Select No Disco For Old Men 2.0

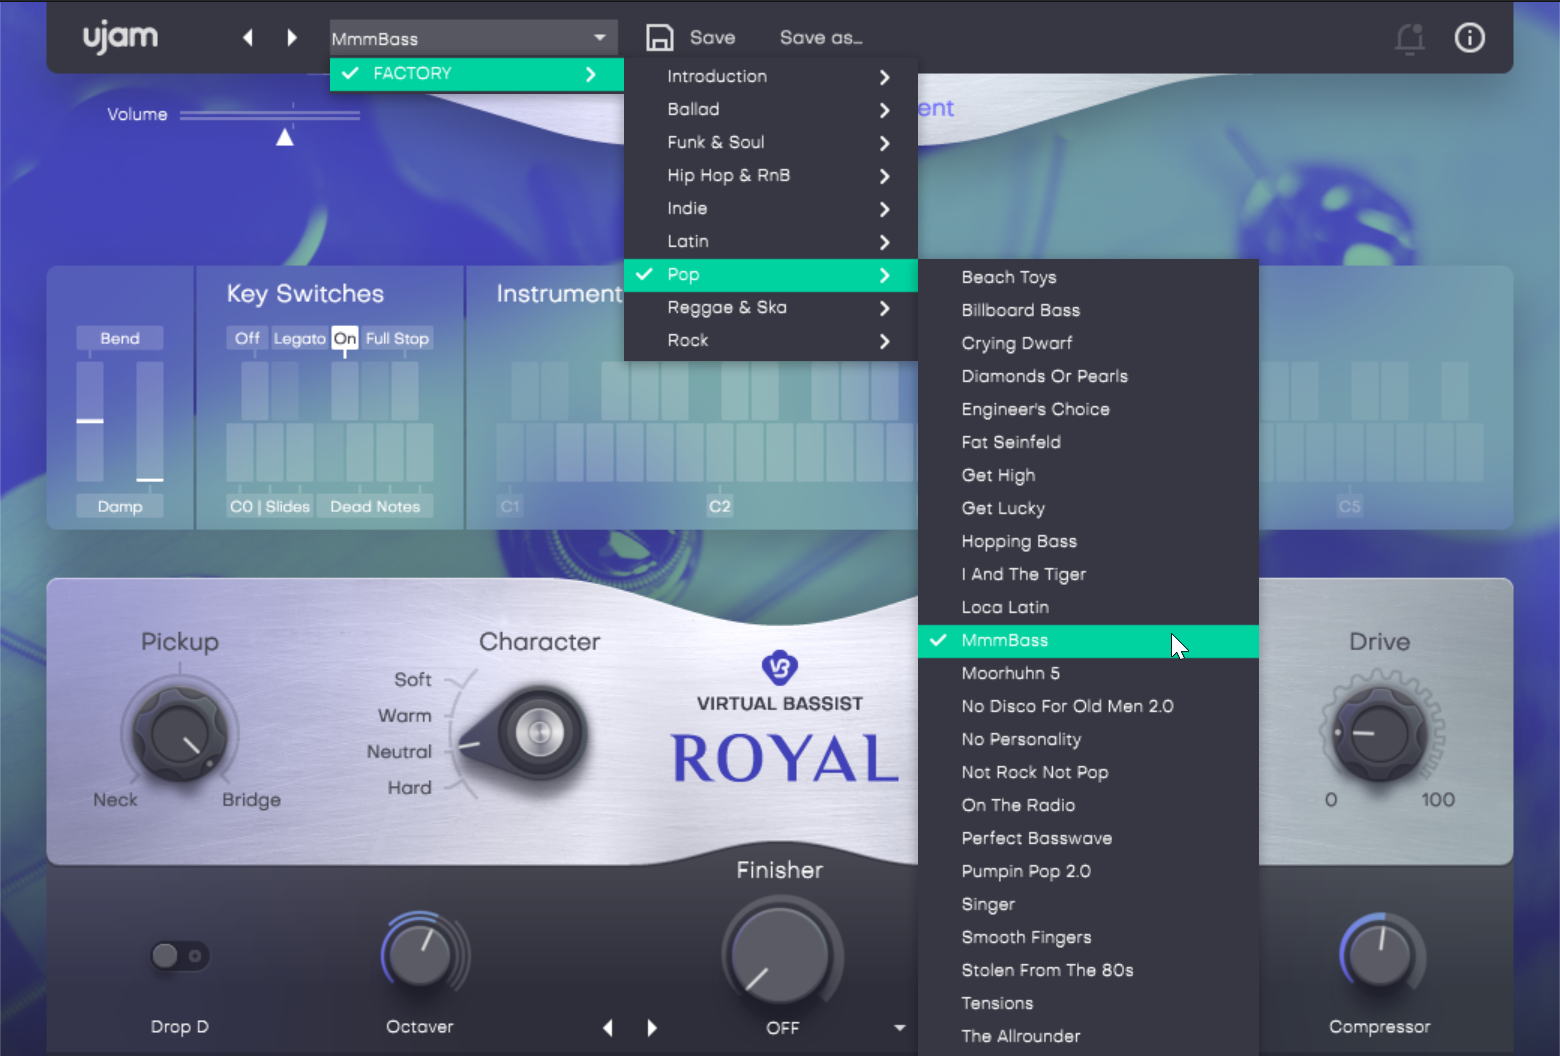[1088, 707]
